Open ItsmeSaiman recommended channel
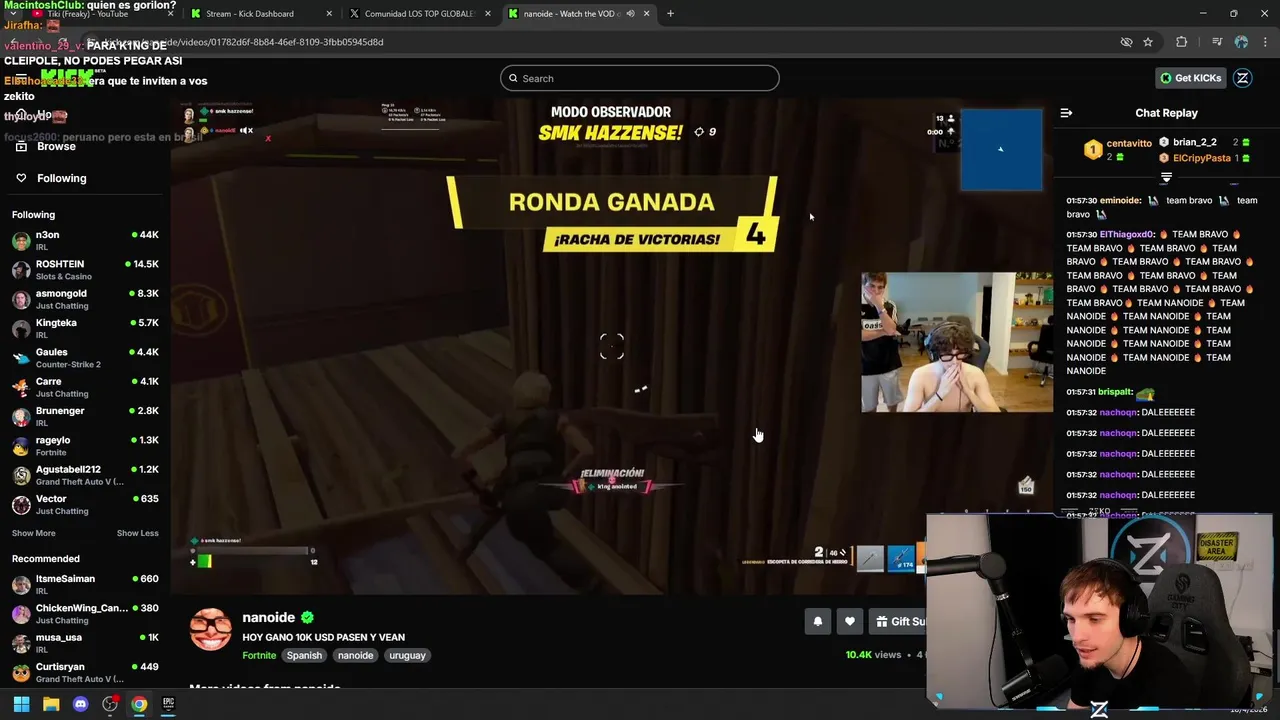1280x720 pixels. (85, 585)
